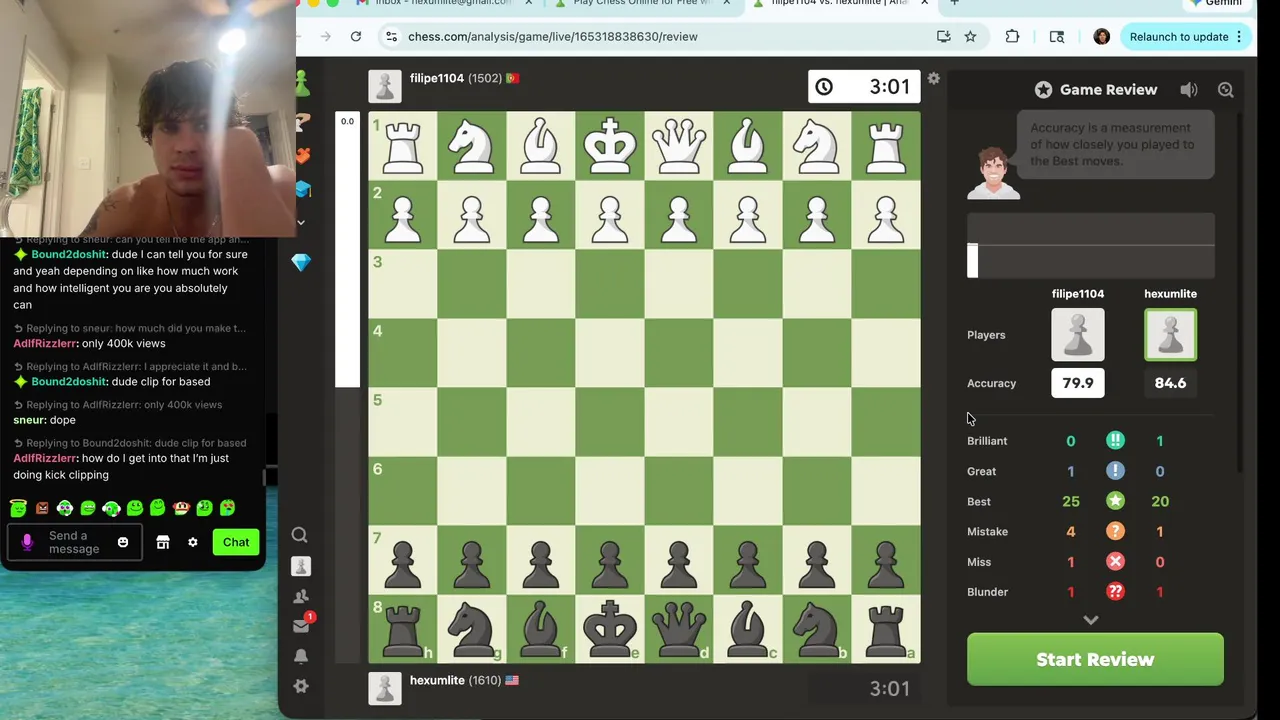
Task: Click the page search icon in browser toolbar
Action: click(x=1057, y=37)
